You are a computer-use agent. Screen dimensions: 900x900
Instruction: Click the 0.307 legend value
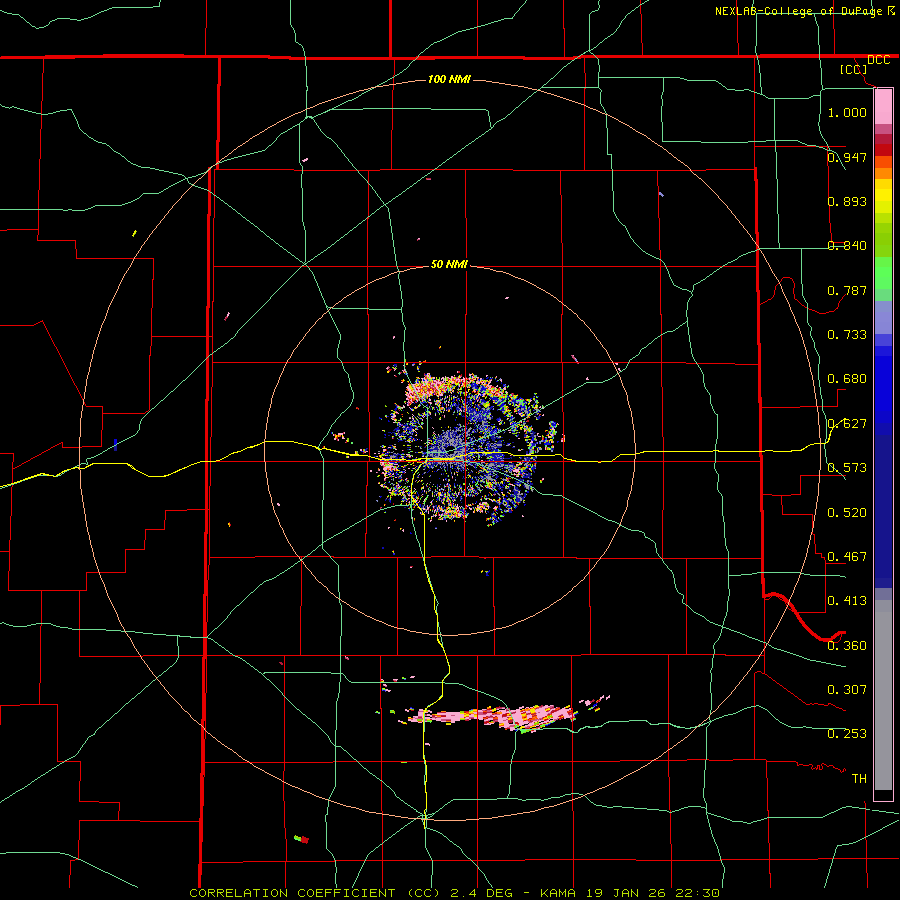coord(847,690)
